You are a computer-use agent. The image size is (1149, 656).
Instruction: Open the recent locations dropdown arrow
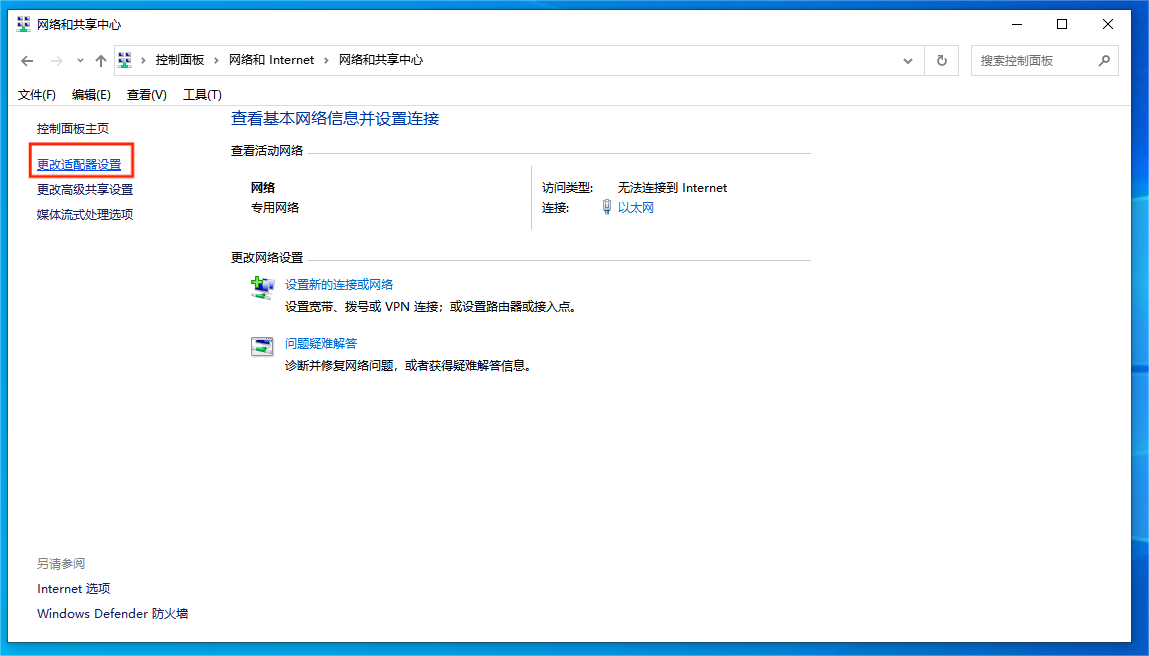pyautogui.click(x=80, y=61)
